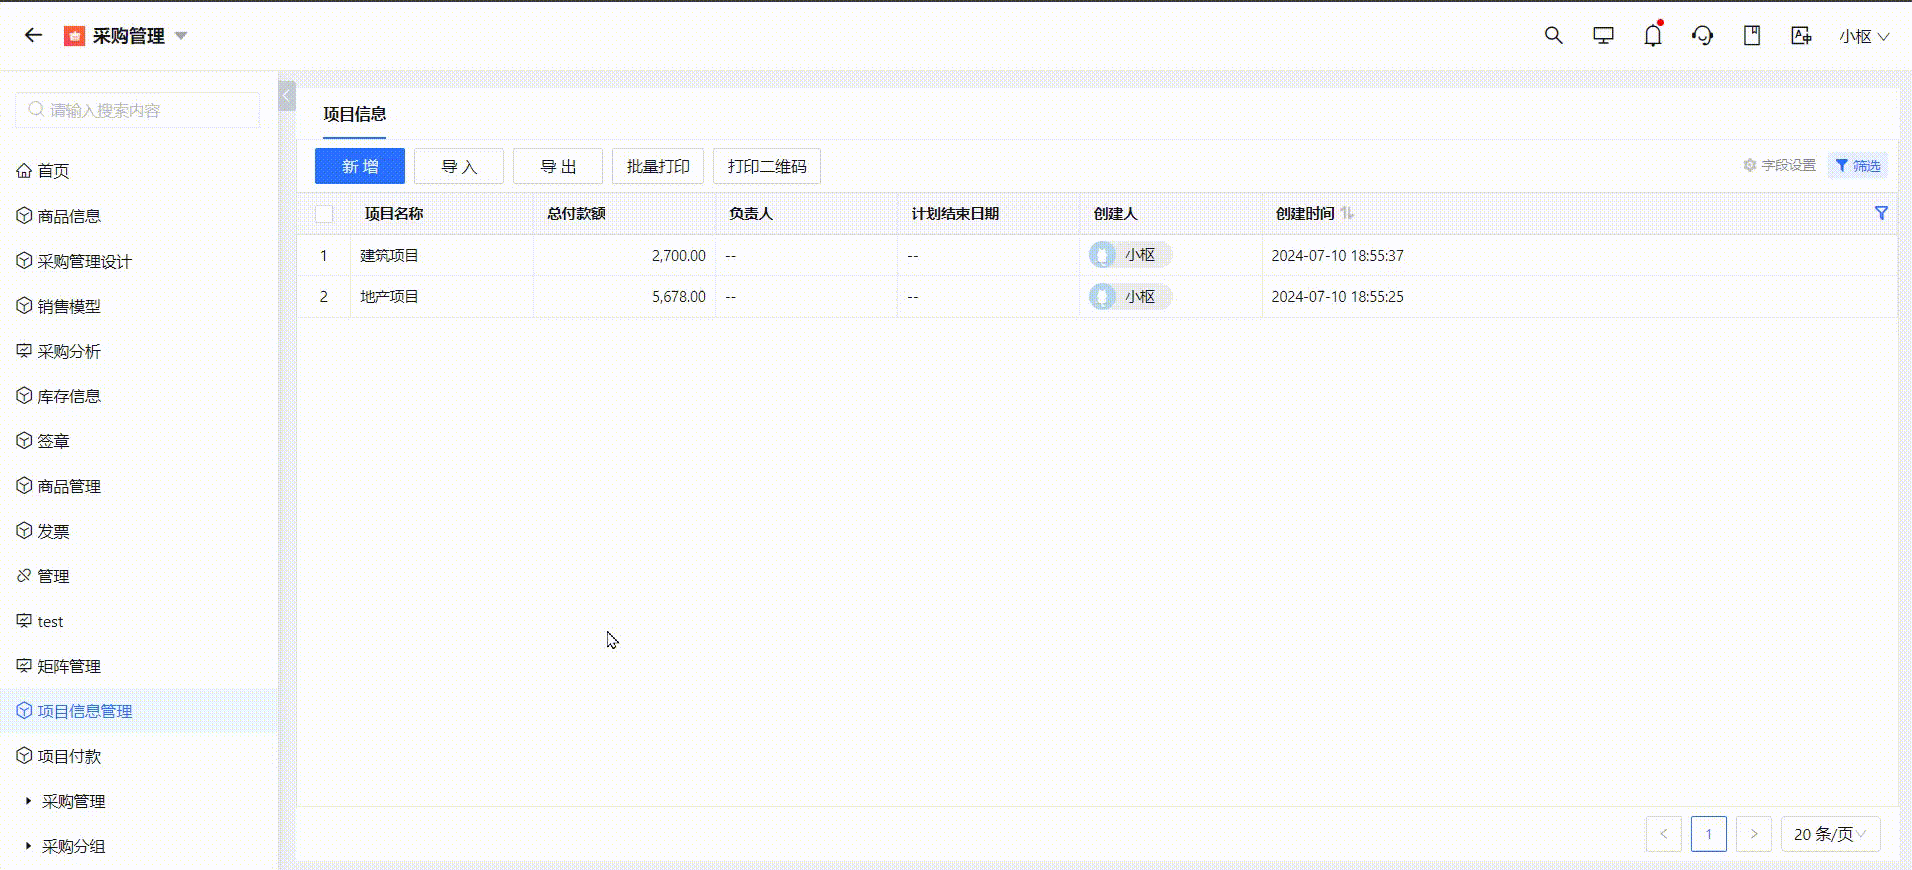1912x870 pixels.
Task: Click the add-user icon in the header
Action: click(x=1801, y=35)
